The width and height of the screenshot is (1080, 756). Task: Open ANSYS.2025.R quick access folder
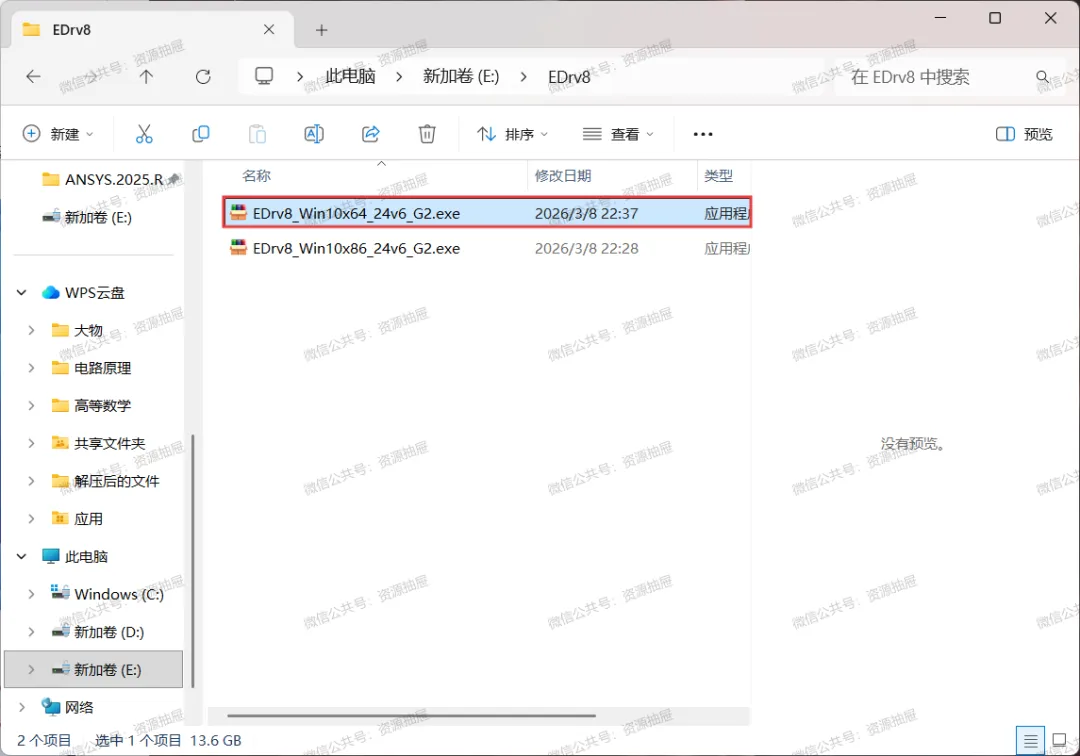pos(103,179)
